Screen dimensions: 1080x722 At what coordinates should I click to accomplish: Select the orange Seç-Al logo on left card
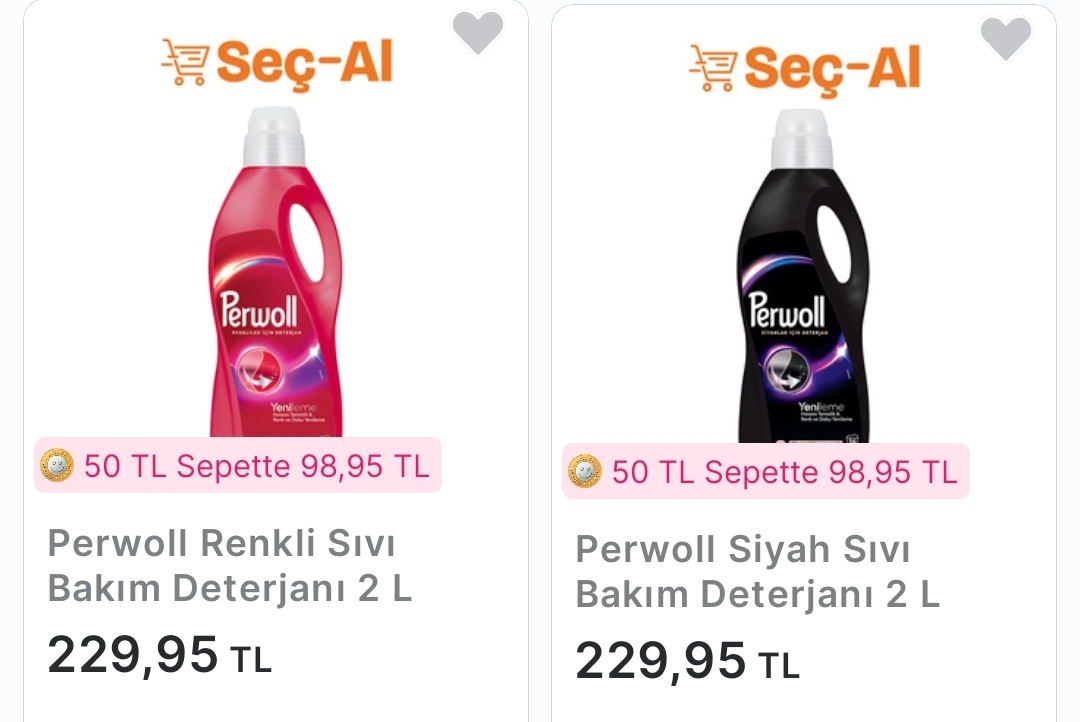277,62
